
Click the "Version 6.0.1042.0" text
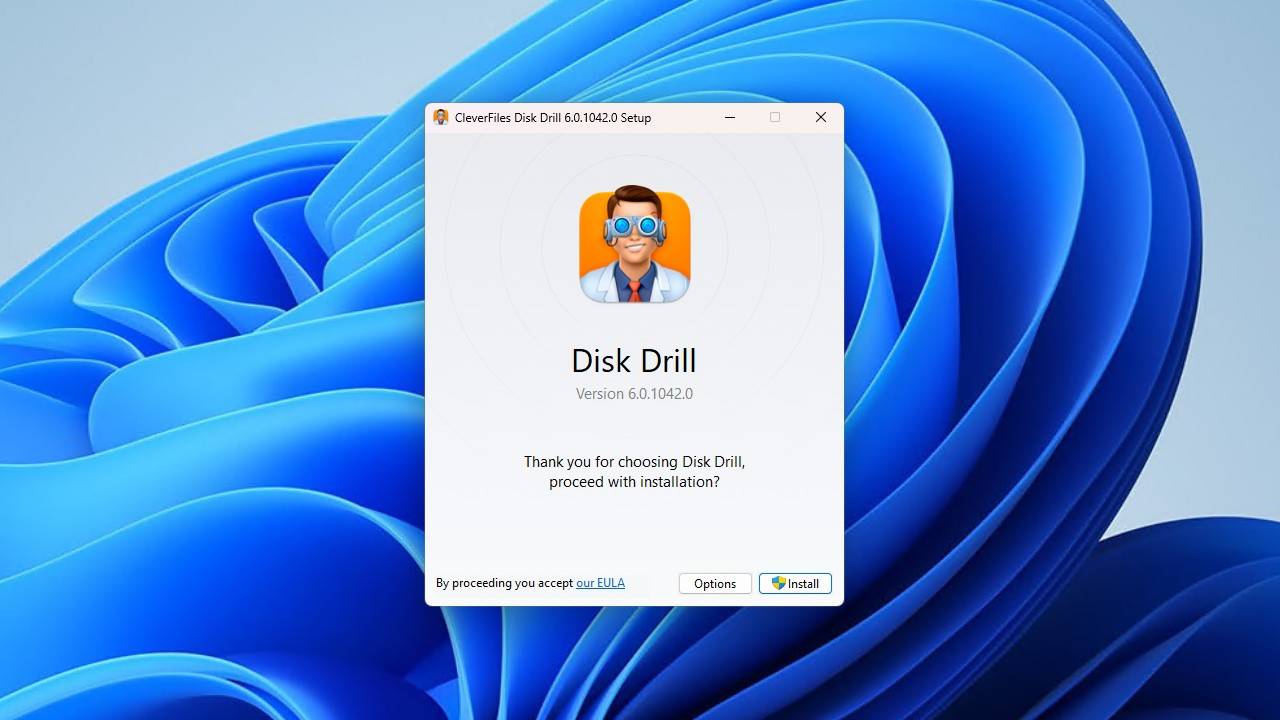pos(634,393)
